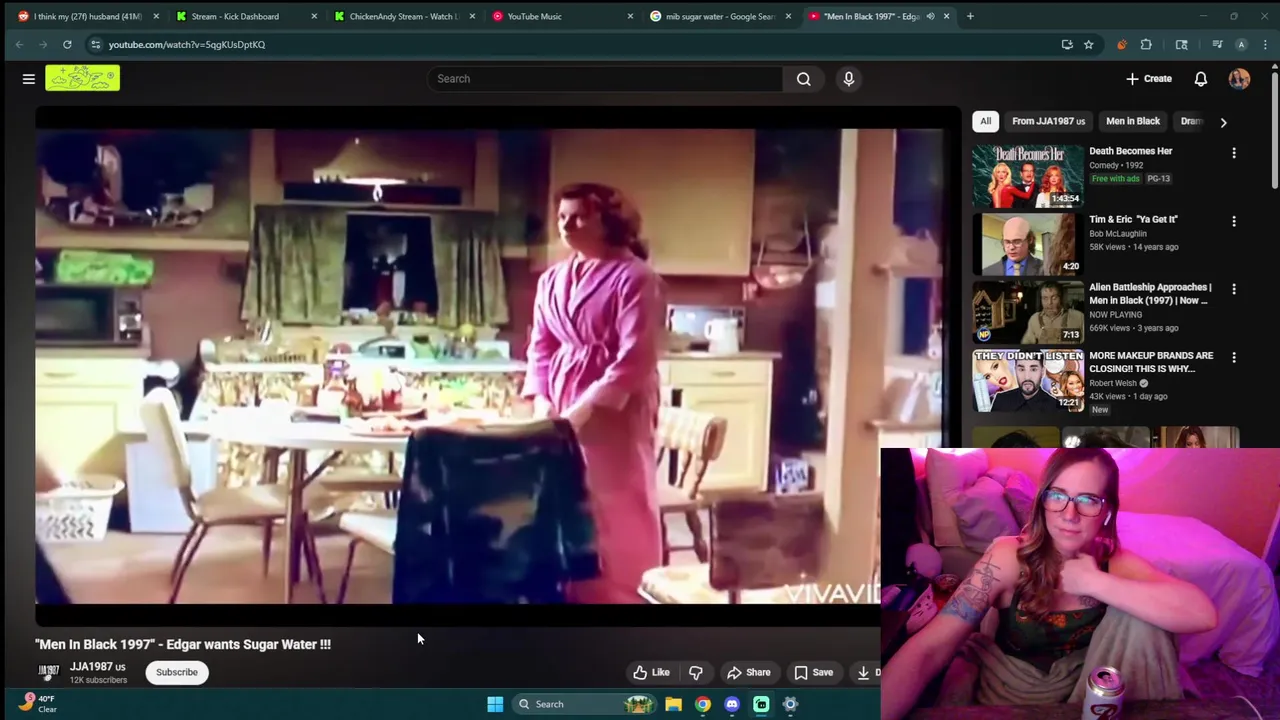Go back in browser history
Image resolution: width=1280 pixels, height=720 pixels.
(x=19, y=44)
